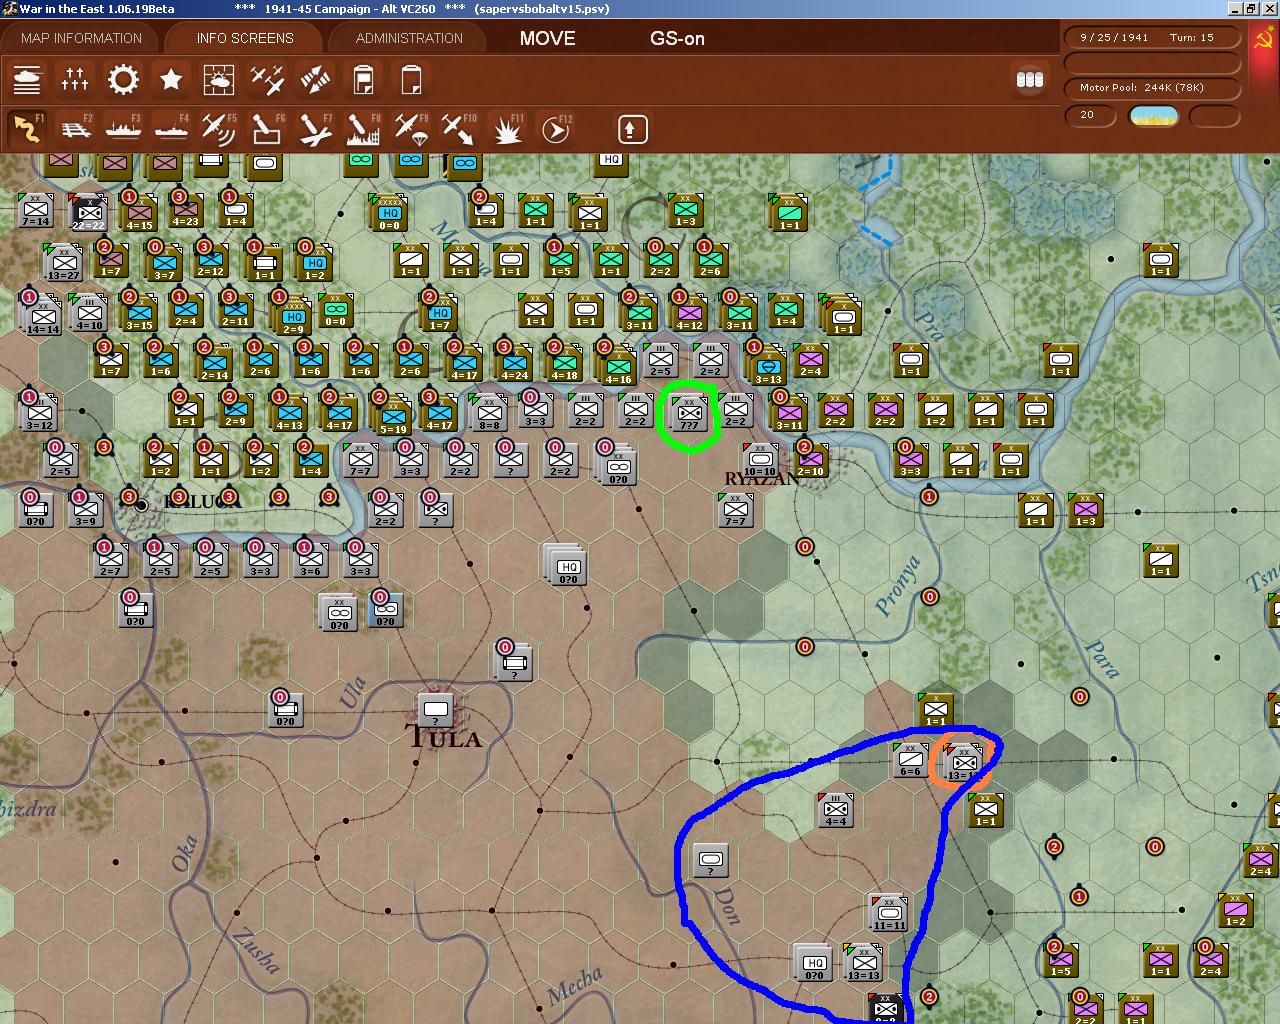The height and width of the screenshot is (1024, 1280).
Task: Select the Tula city hex
Action: tap(435, 712)
